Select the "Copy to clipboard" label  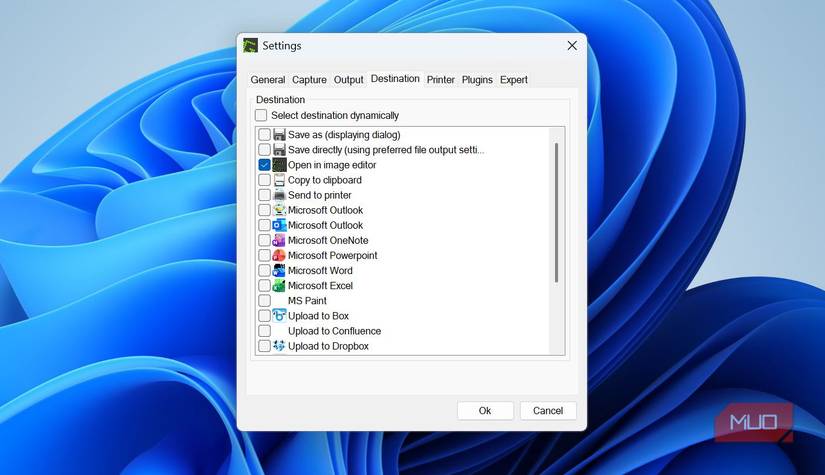[325, 180]
